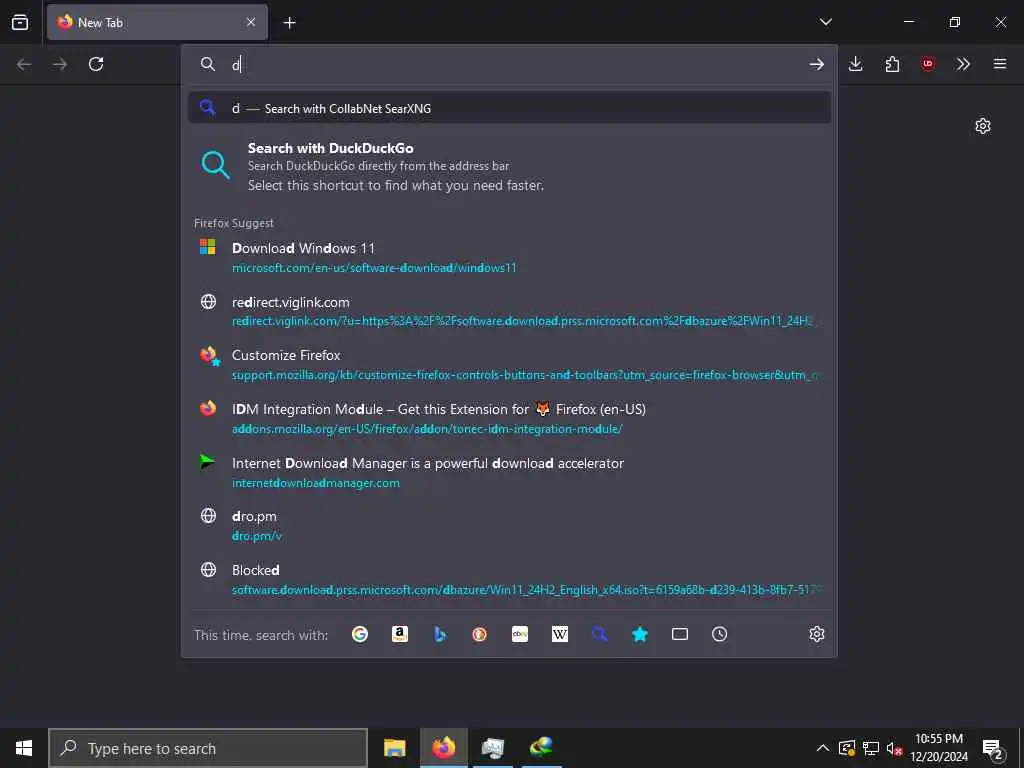
Task: Click Firefox icon in the taskbar
Action: pos(444,748)
